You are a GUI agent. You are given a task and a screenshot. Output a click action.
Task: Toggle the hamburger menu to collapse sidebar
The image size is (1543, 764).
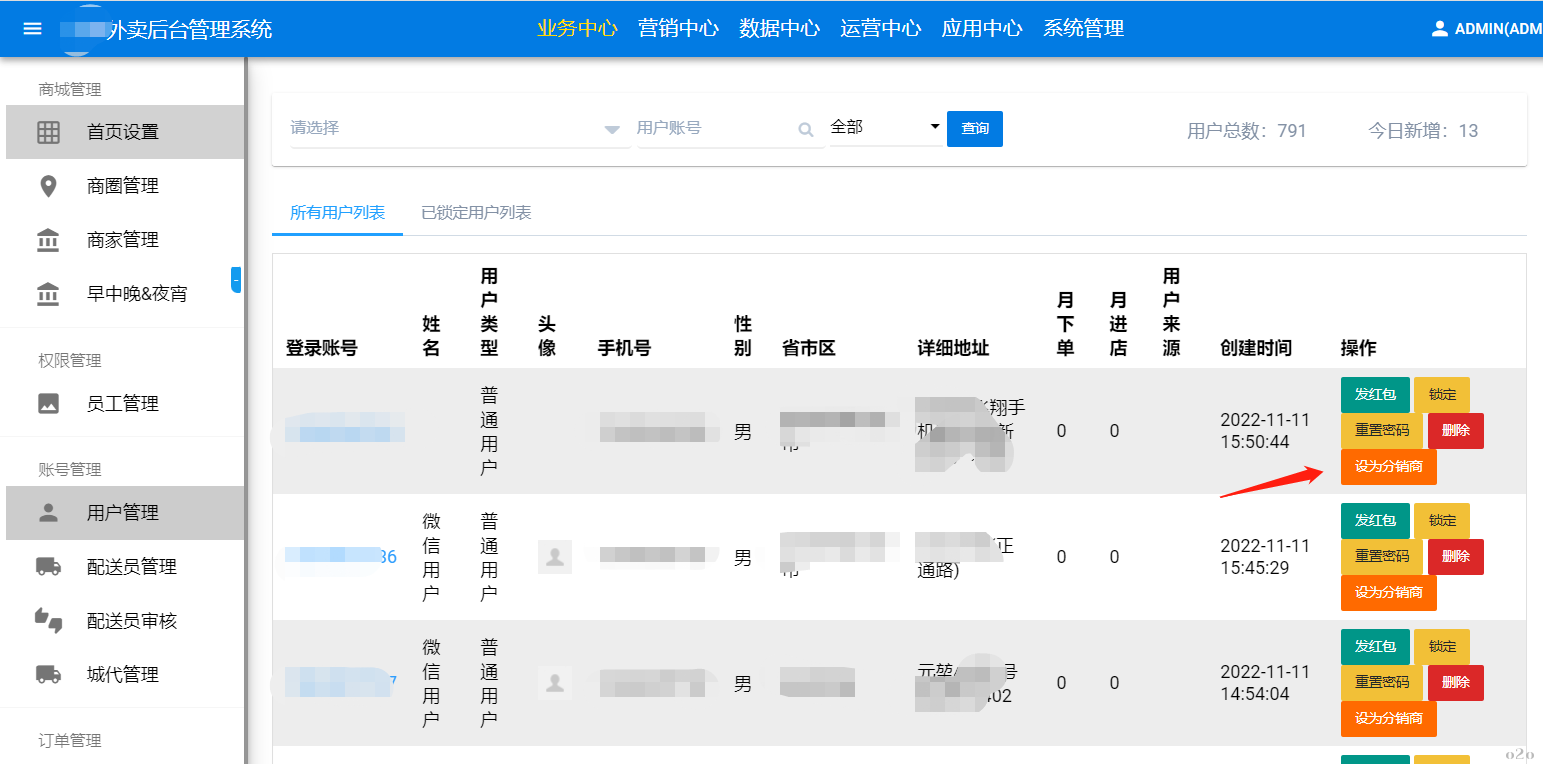click(x=31, y=27)
